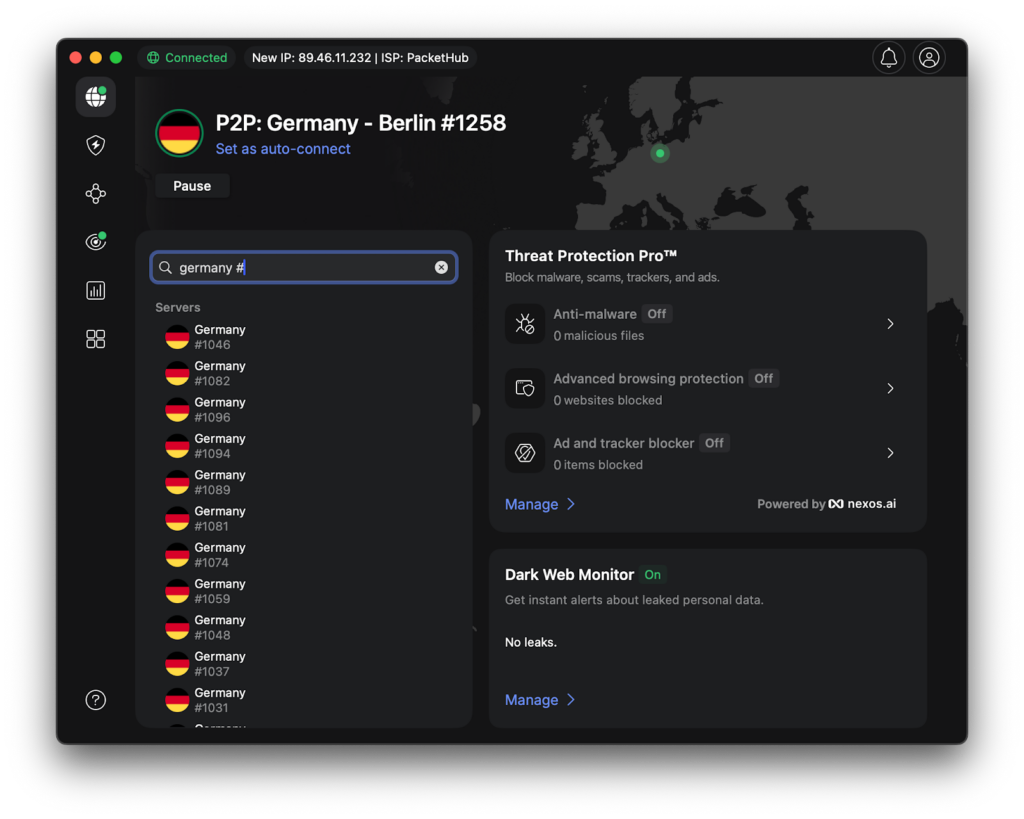Open the apps grid icon in sidebar
The width and height of the screenshot is (1024, 819).
(95, 339)
